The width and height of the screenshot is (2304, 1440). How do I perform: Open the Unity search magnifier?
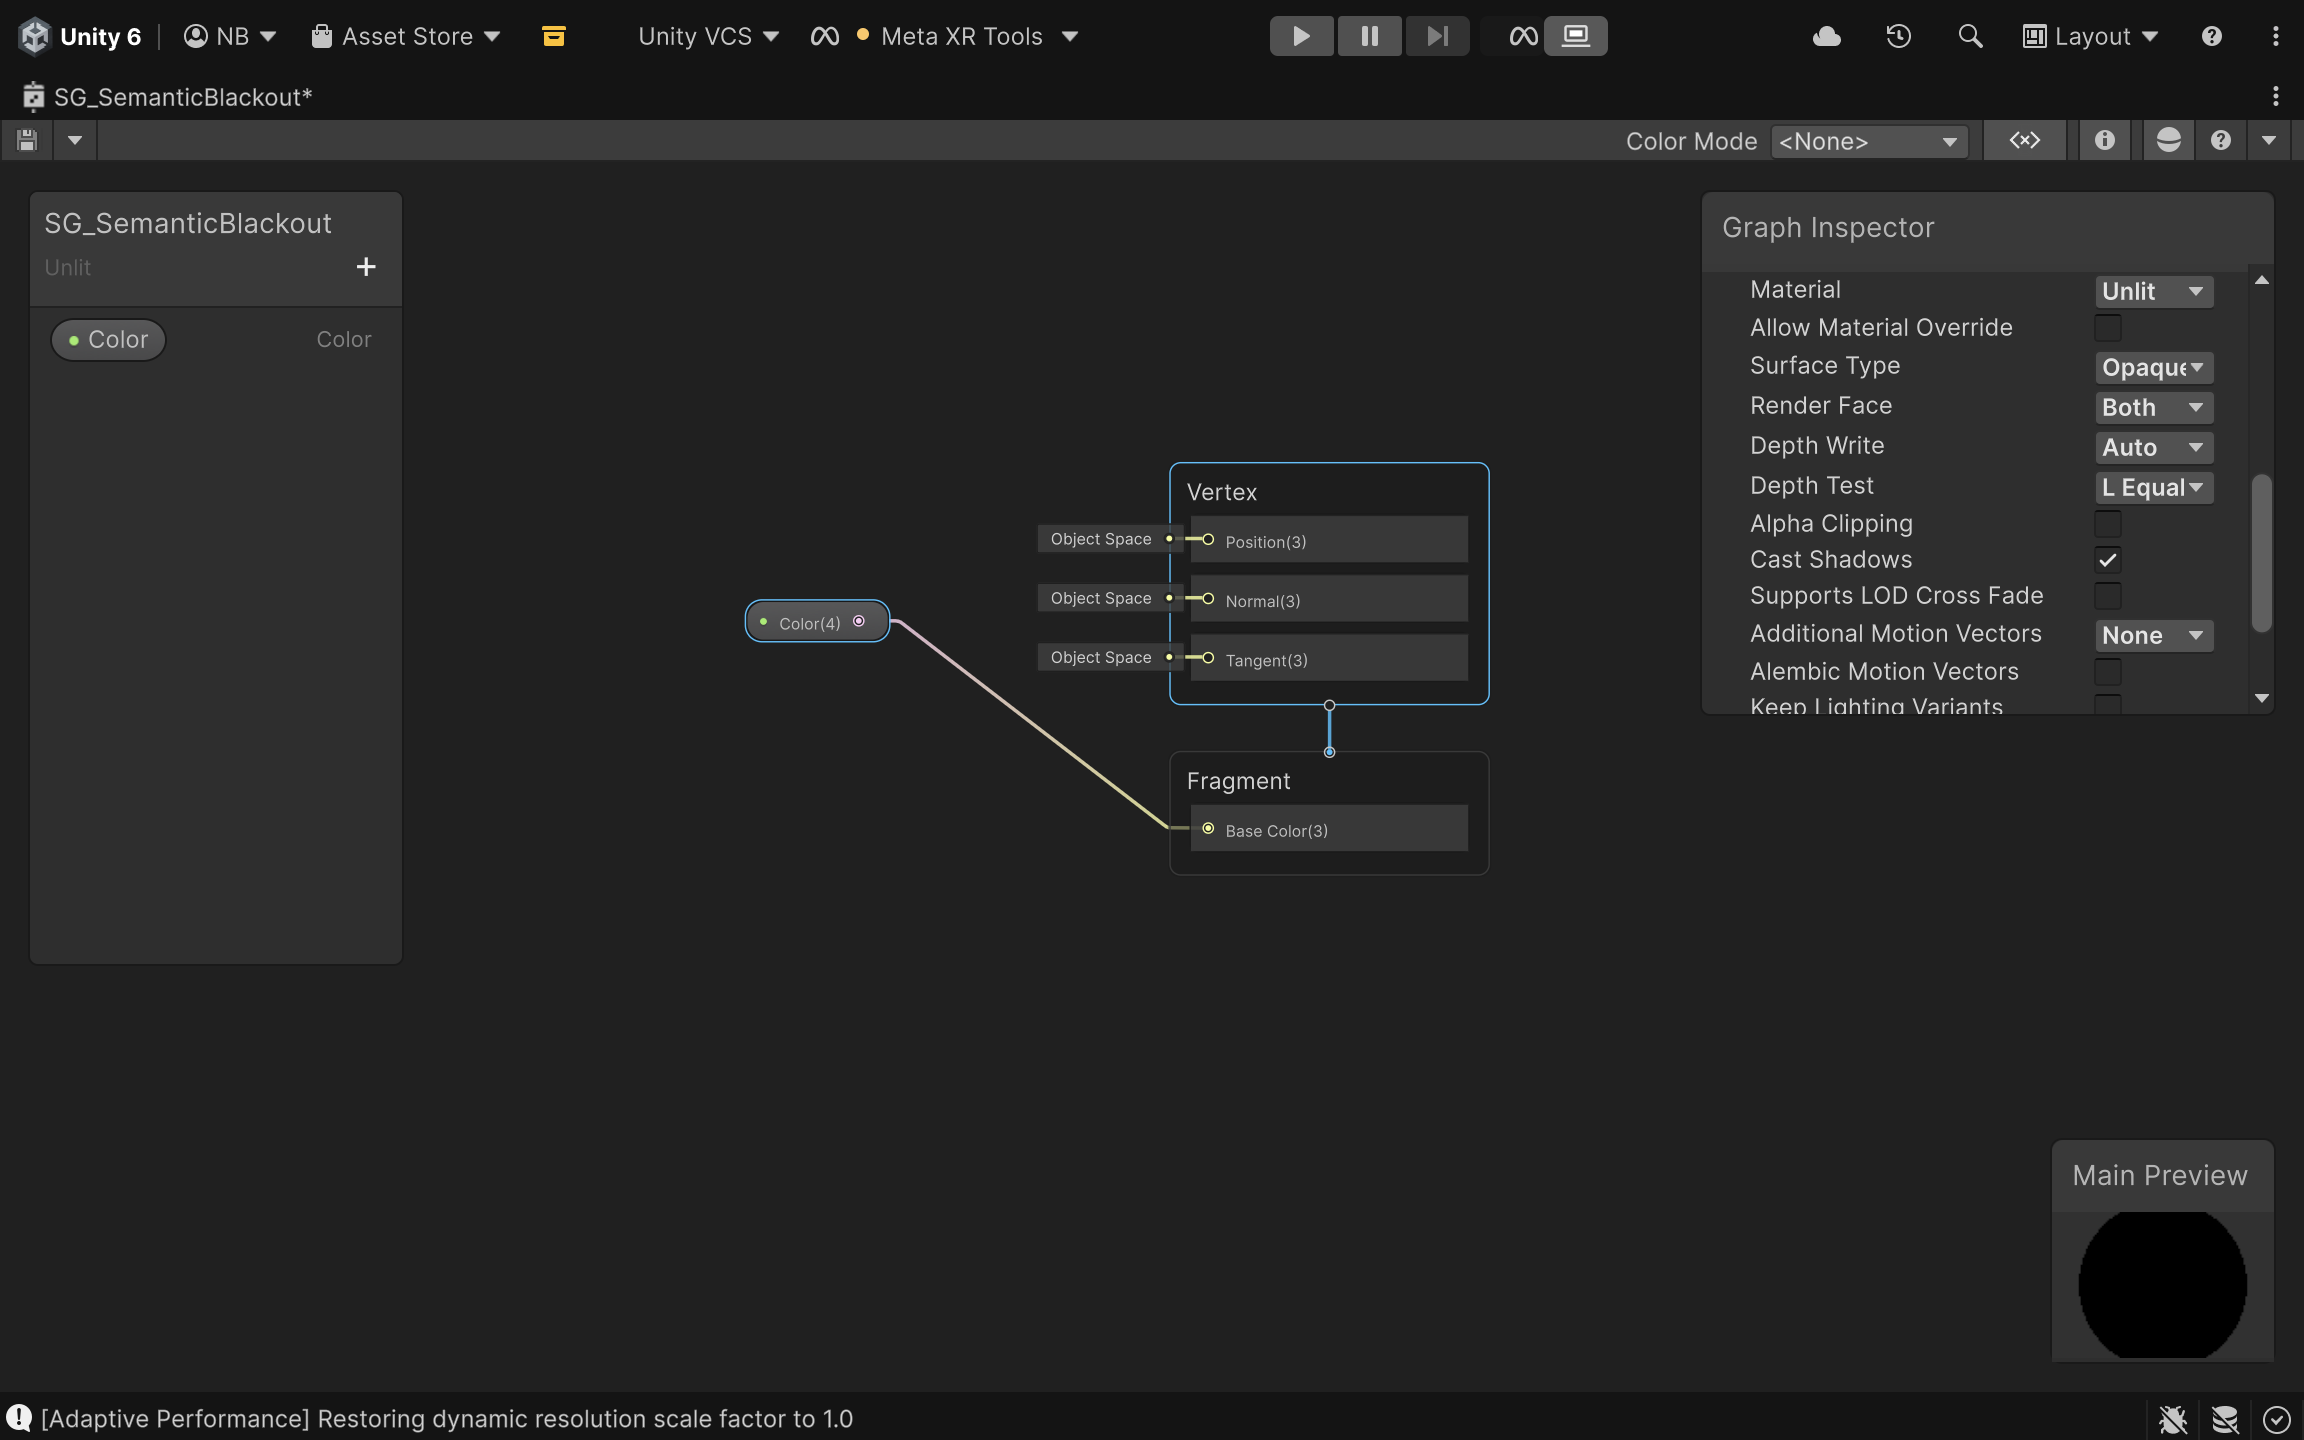(x=1970, y=36)
